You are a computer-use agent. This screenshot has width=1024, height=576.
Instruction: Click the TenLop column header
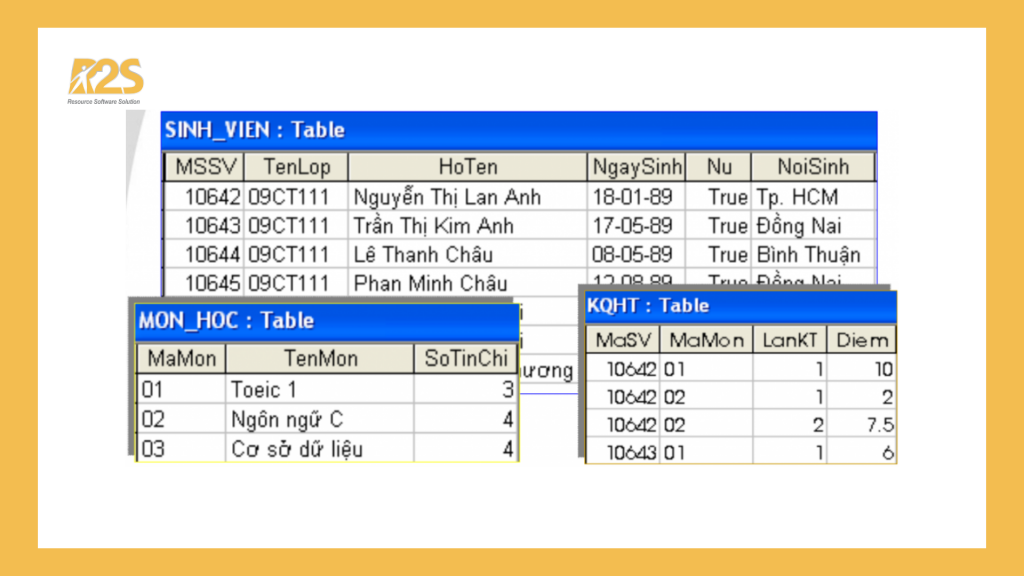tap(296, 167)
